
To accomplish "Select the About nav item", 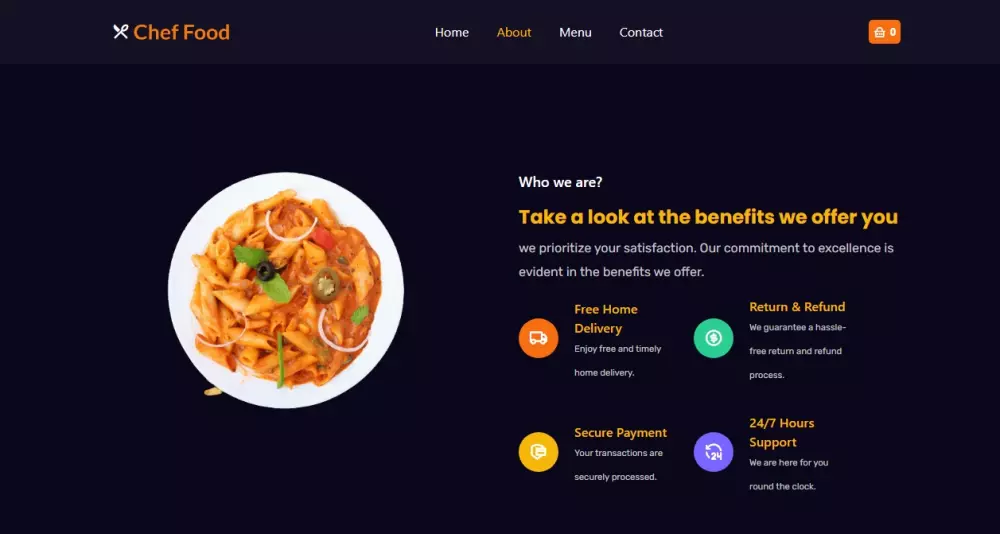I will tap(514, 33).
